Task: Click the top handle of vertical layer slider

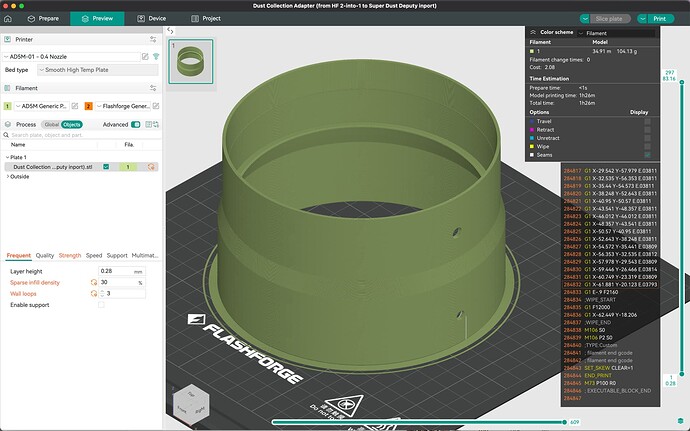Action: [x=682, y=82]
